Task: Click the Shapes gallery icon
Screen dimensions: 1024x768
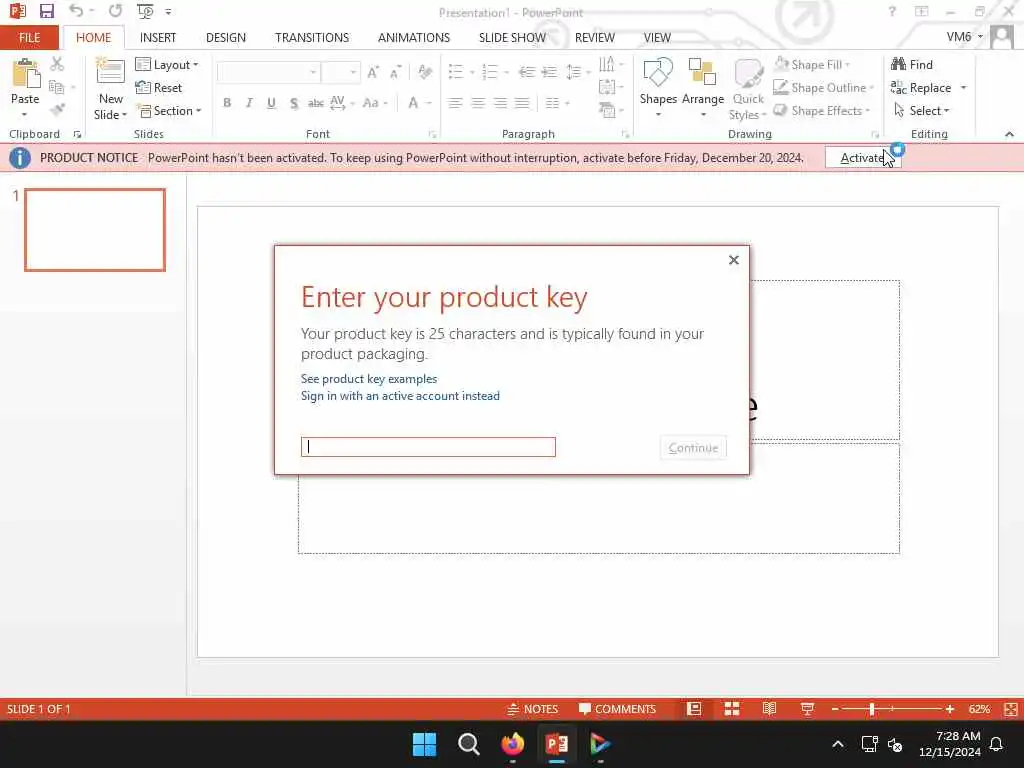Action: [x=658, y=72]
